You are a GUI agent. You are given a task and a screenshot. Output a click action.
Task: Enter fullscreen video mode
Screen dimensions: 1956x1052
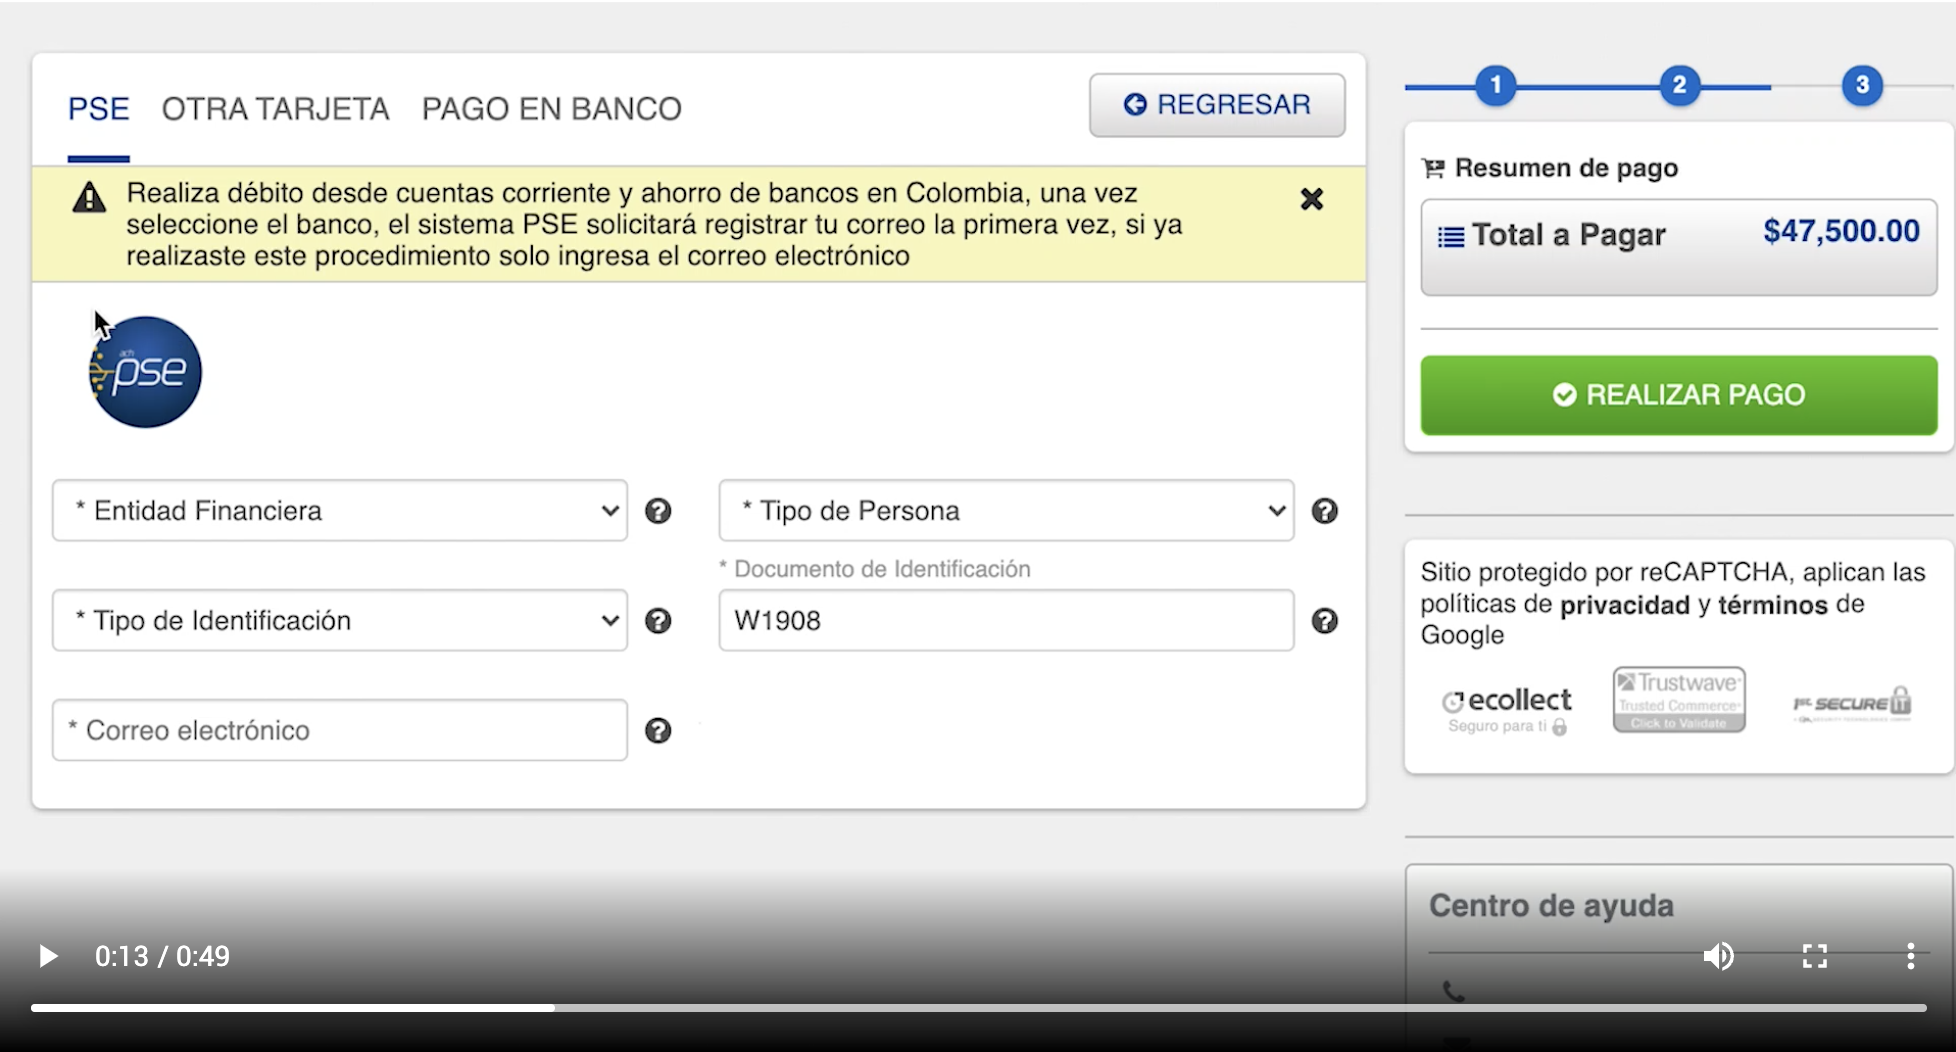[1815, 956]
